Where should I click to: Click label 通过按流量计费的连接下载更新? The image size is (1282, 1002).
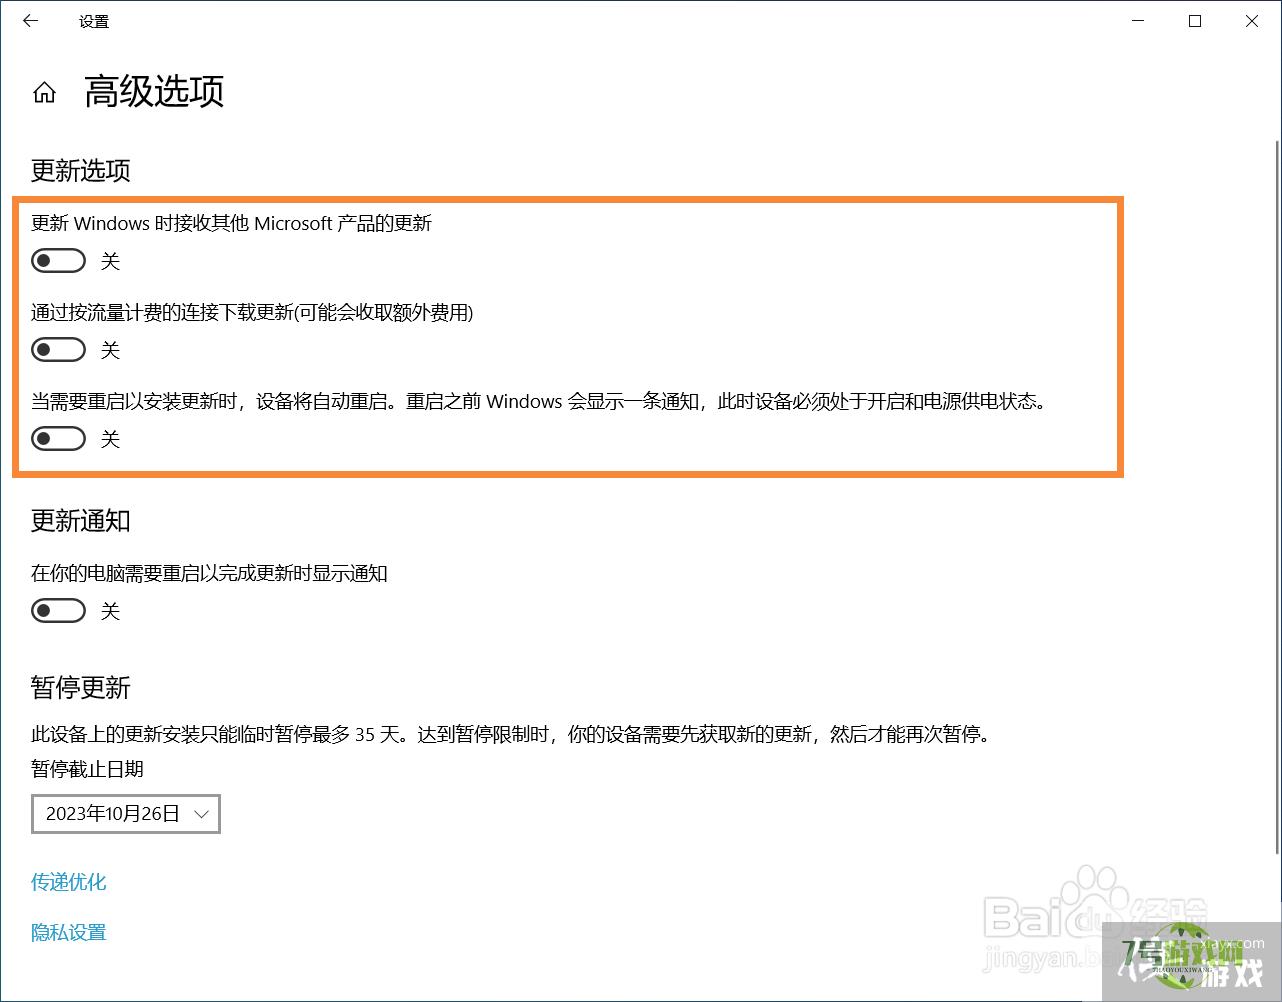[252, 313]
